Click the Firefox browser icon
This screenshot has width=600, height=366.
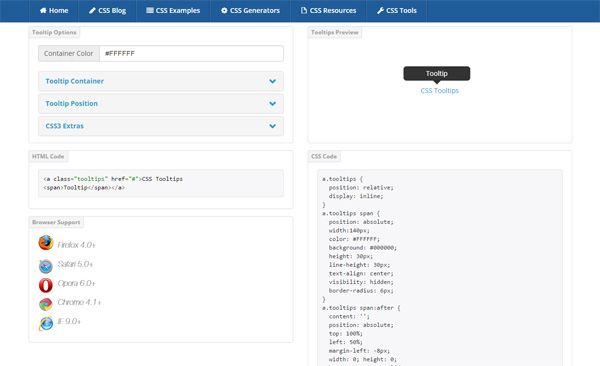click(46, 243)
